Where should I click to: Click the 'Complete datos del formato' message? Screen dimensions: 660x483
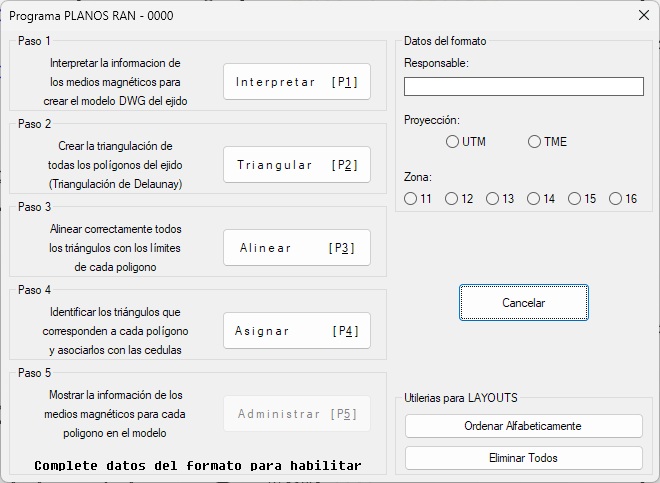pyautogui.click(x=197, y=466)
